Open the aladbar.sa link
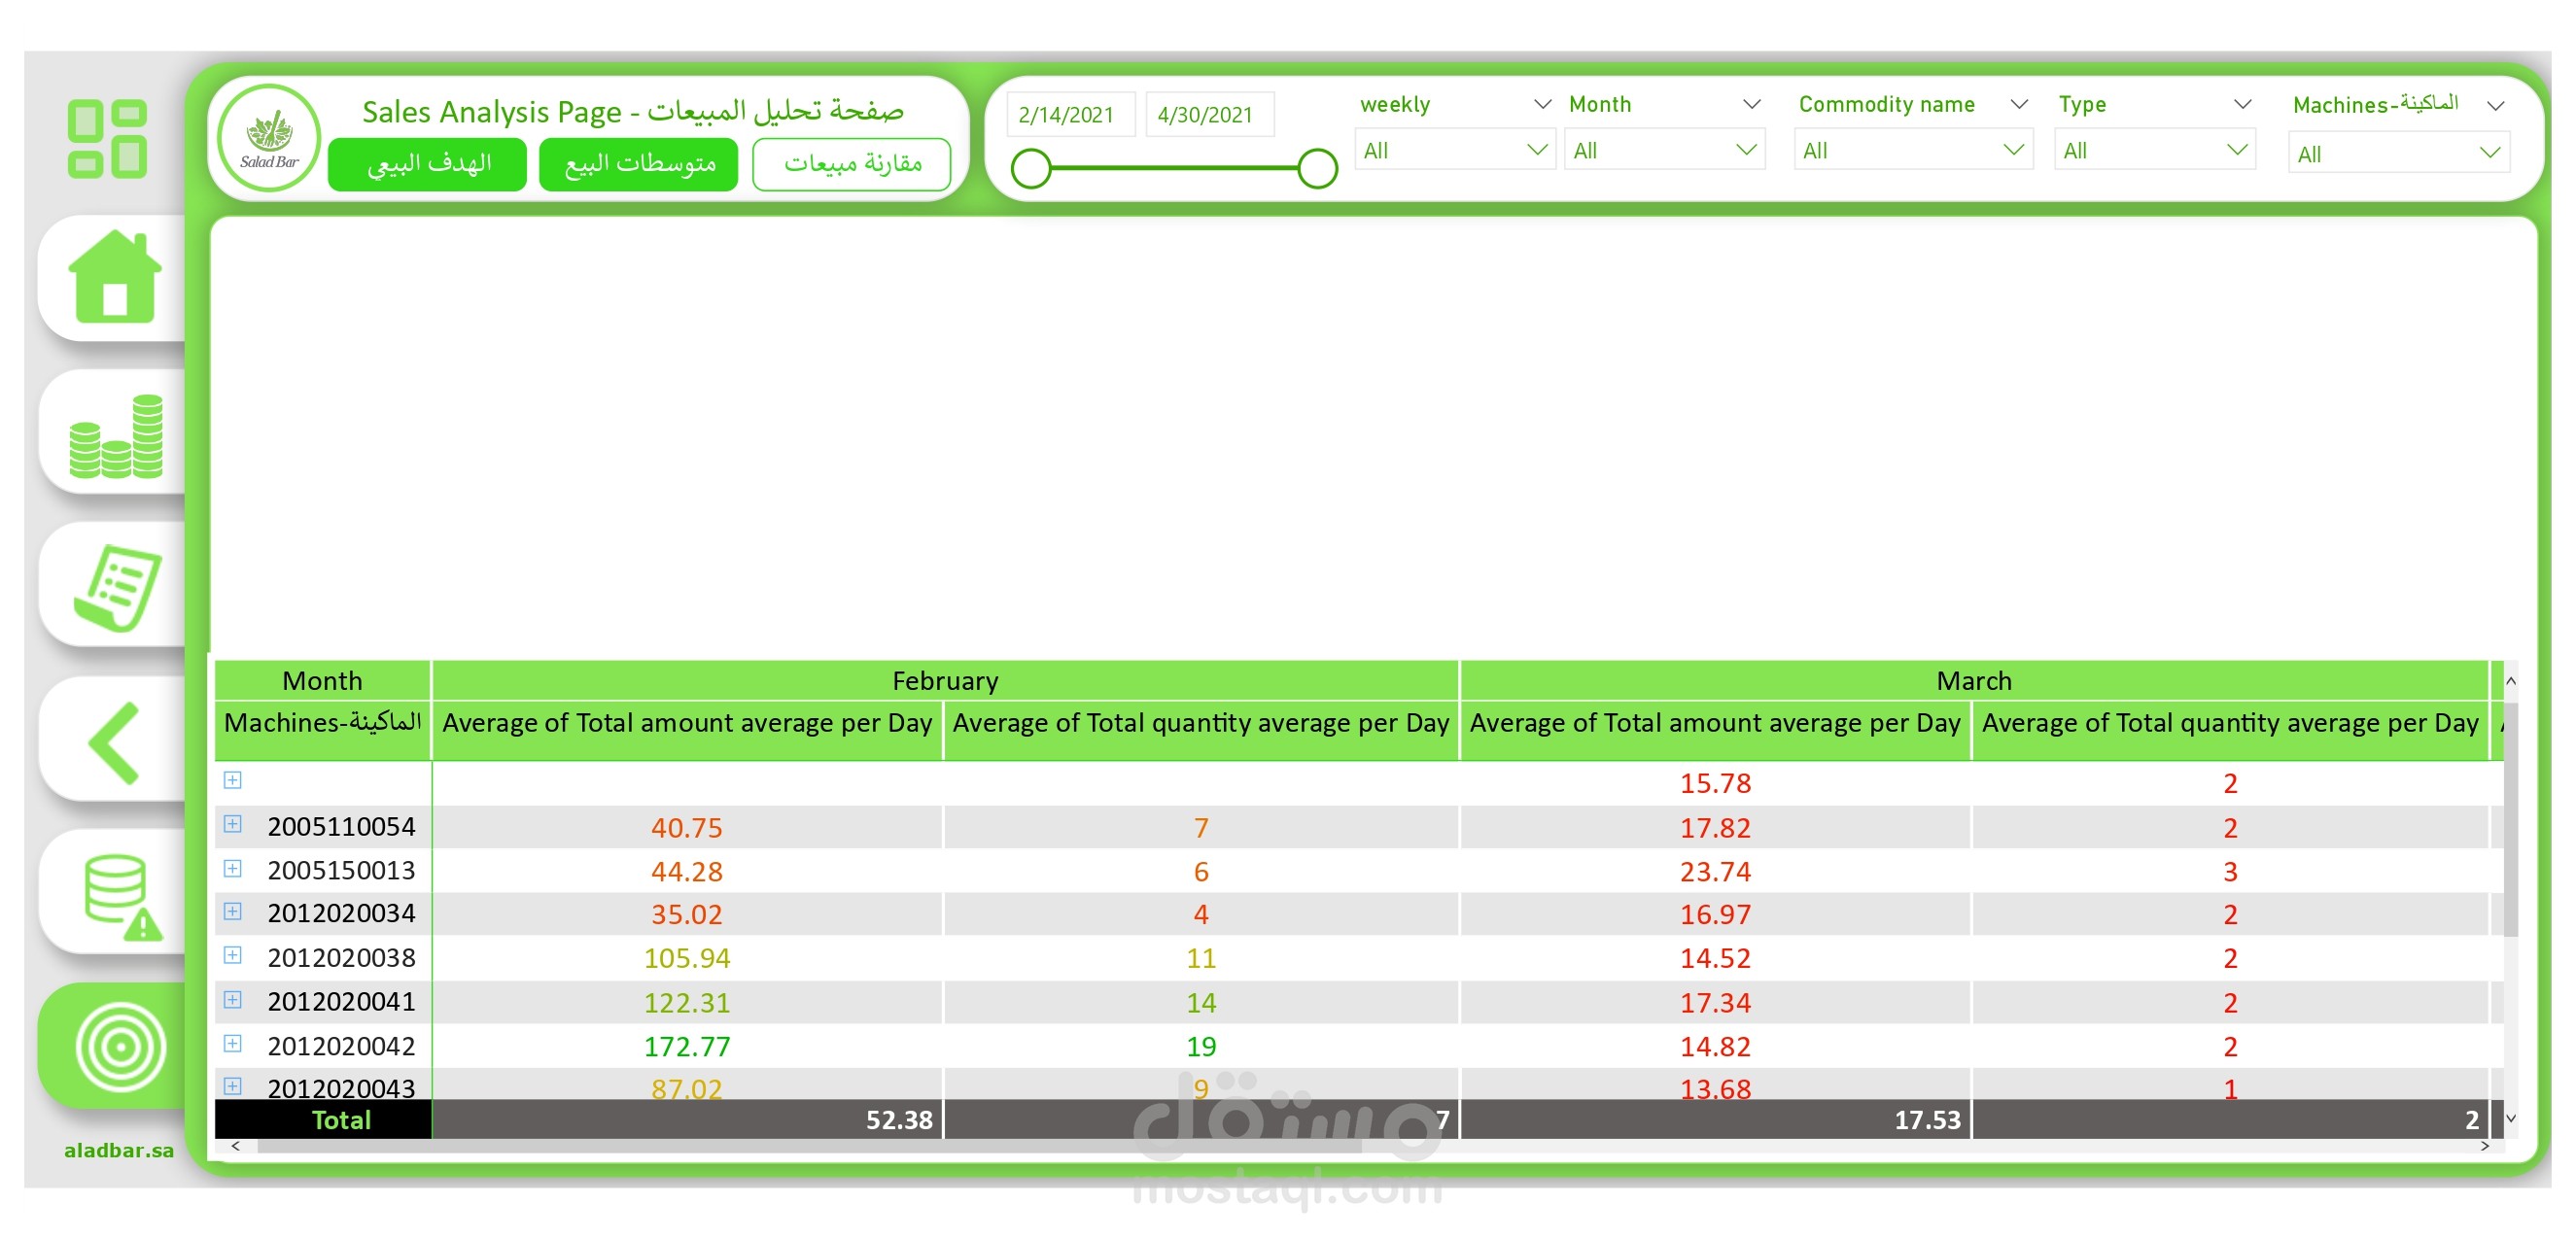Image resolution: width=2576 pixels, height=1239 pixels. pos(118,1150)
